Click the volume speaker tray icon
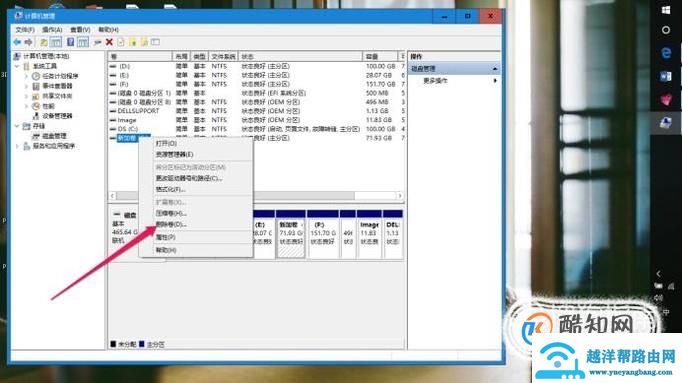Viewport: 682px width, 383px height. coord(659,298)
